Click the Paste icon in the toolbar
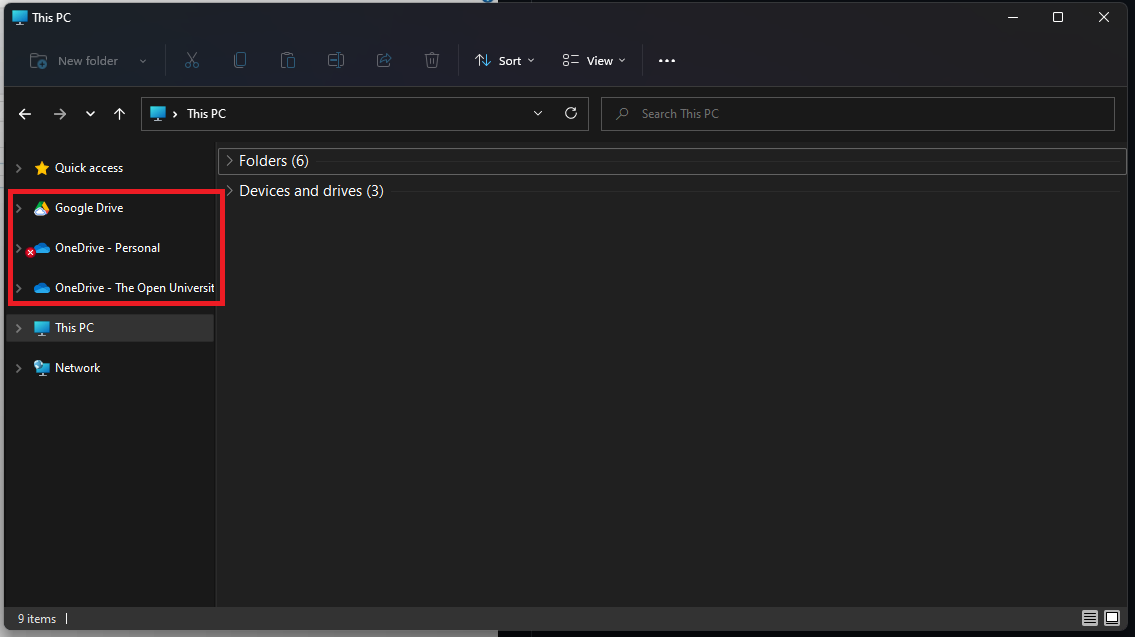The image size is (1135, 637). coord(288,60)
